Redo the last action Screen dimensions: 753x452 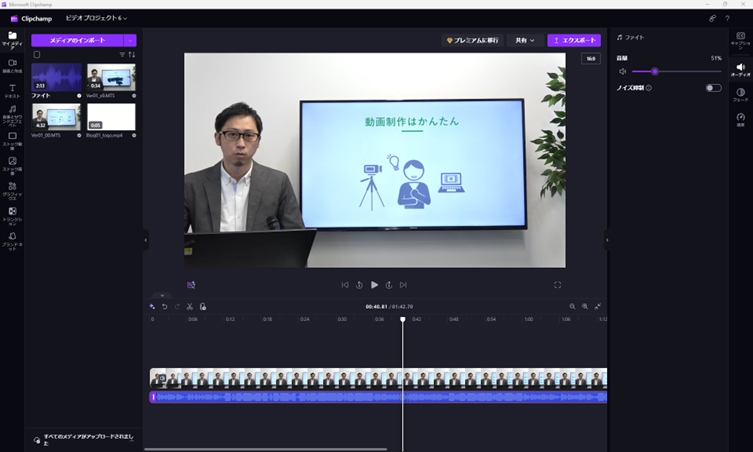pos(177,306)
